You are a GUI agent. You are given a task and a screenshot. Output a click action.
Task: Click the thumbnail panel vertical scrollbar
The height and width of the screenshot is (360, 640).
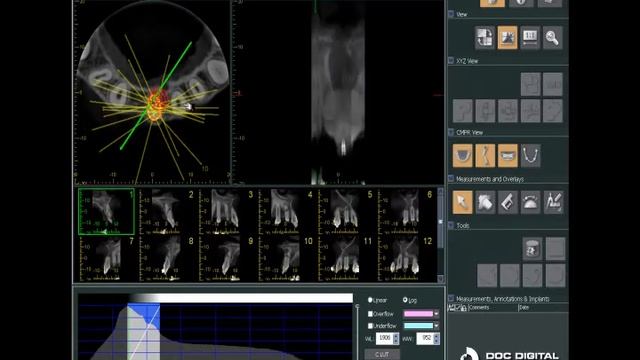440,235
